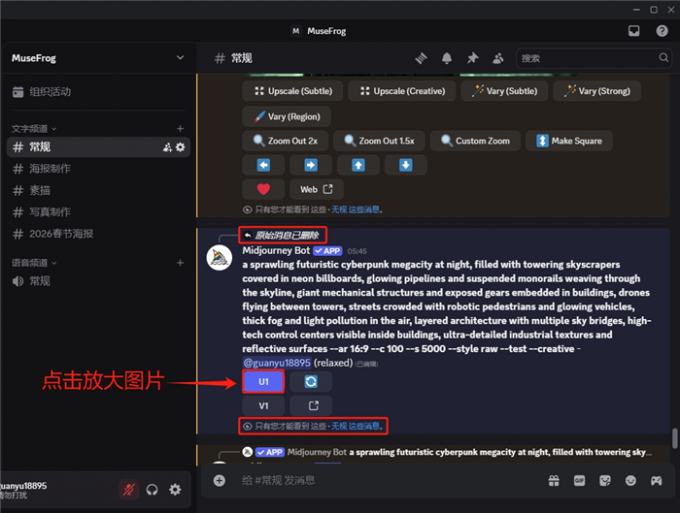The width and height of the screenshot is (680, 513).
Task: Favorite the image with heart button
Action: pos(263,189)
